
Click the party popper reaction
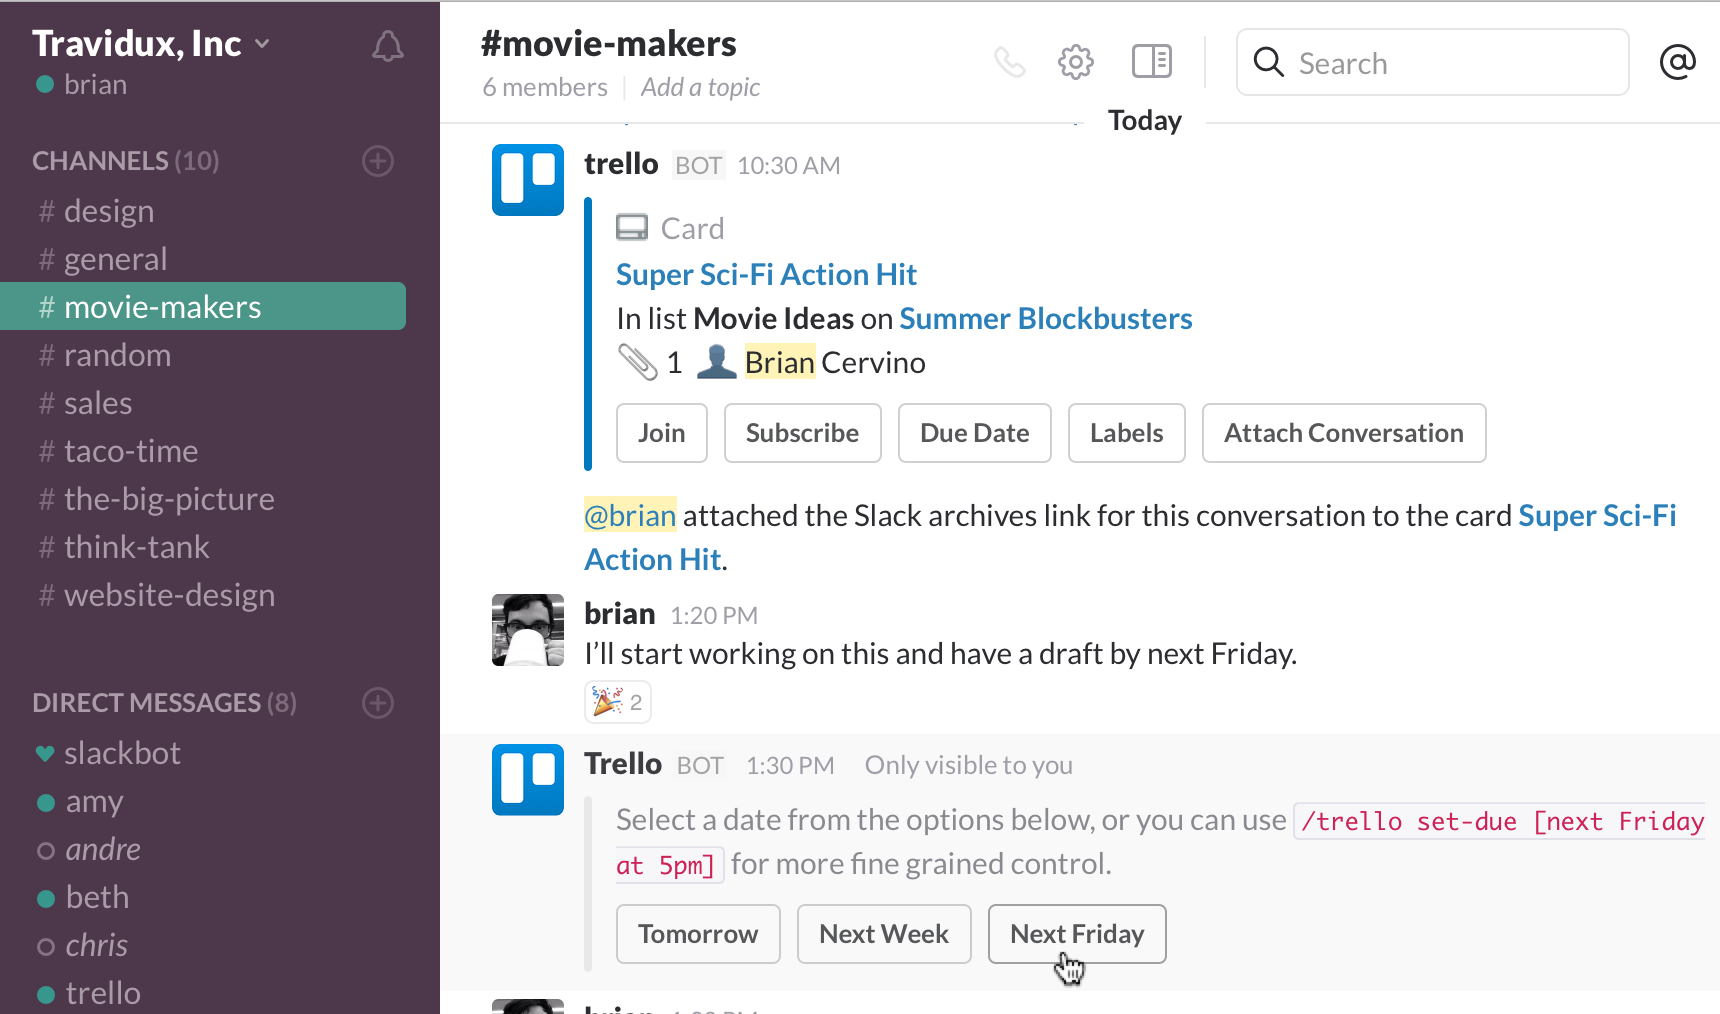click(x=618, y=702)
